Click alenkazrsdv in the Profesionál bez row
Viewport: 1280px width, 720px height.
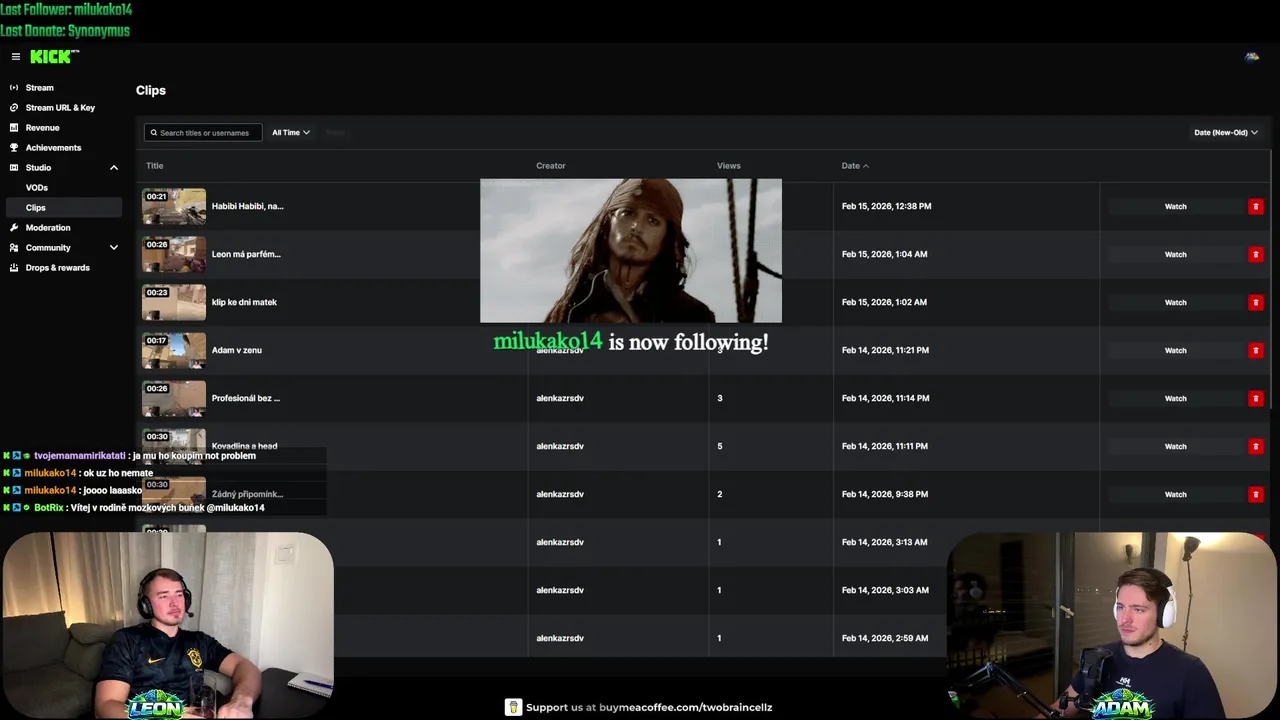[x=560, y=398]
